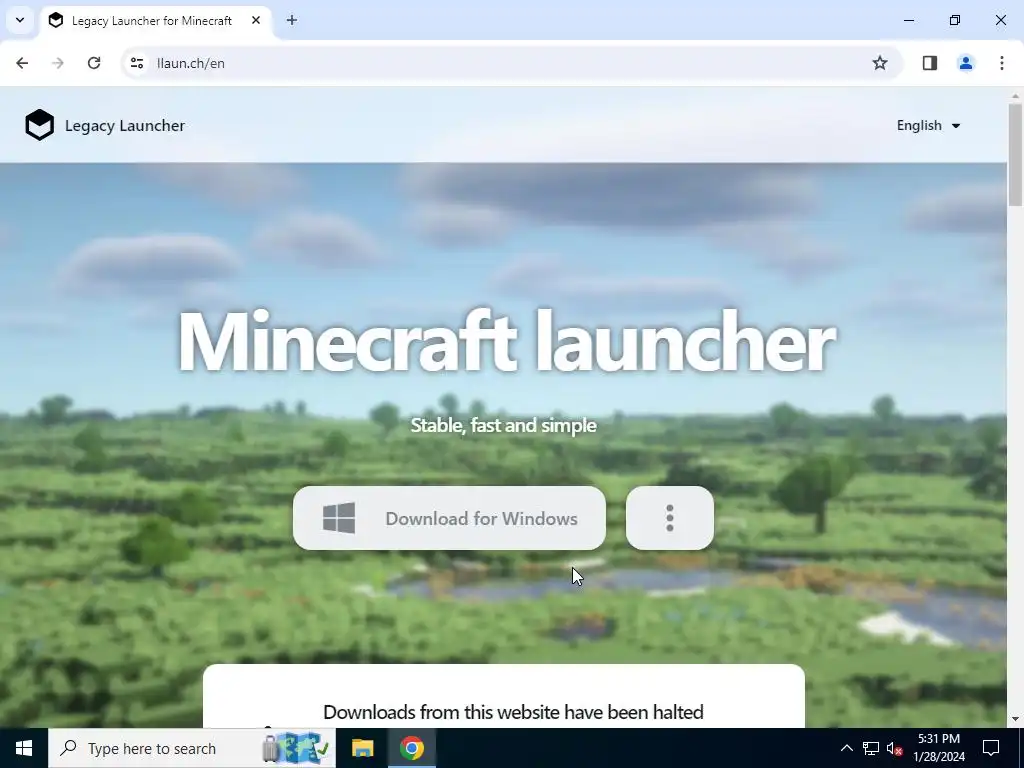Open notification center icon
The image size is (1024, 768).
991,748
